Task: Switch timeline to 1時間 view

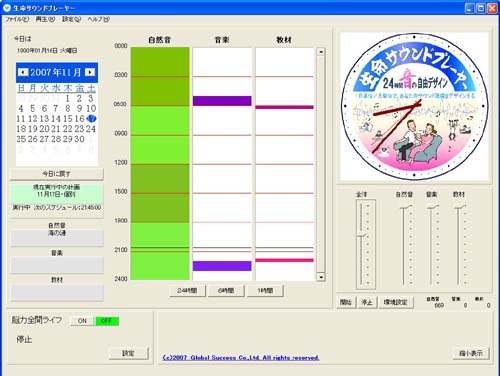Action: click(265, 291)
